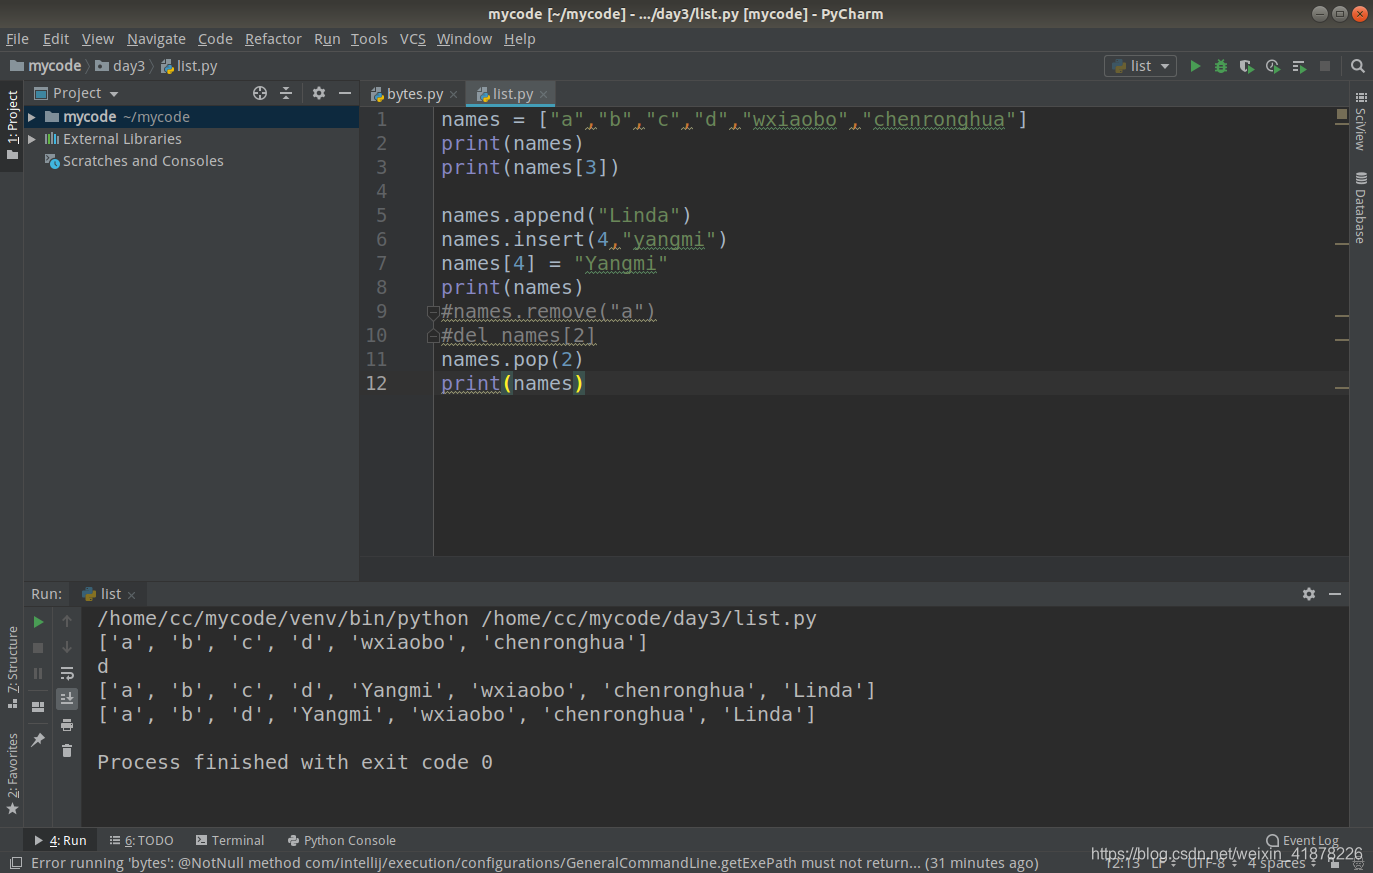Expand the External Libraries node
The width and height of the screenshot is (1373, 873).
[x=32, y=139]
